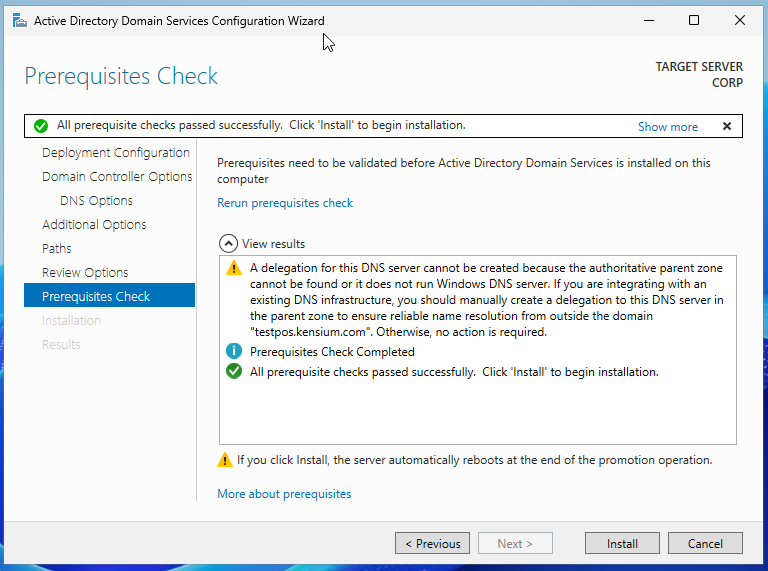Click 'All prerequisite checks passed' result row
Viewport: 768px width, 571px height.
[454, 372]
